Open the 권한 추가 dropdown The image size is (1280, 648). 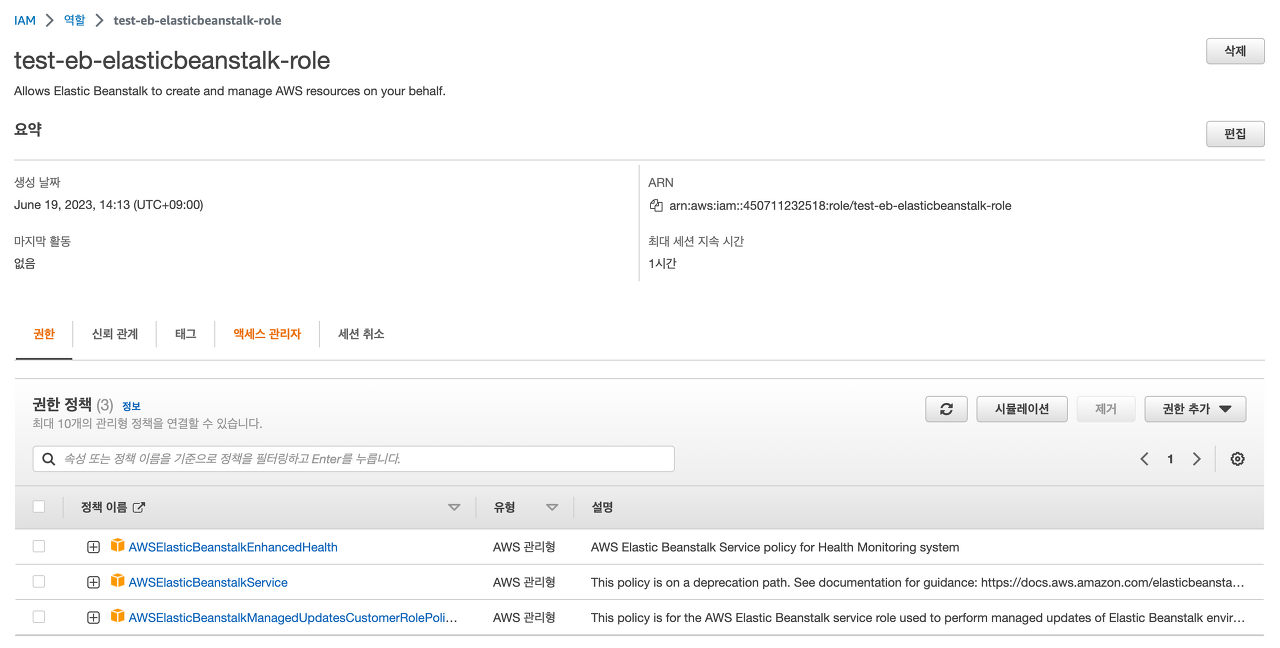pyautogui.click(x=1195, y=409)
